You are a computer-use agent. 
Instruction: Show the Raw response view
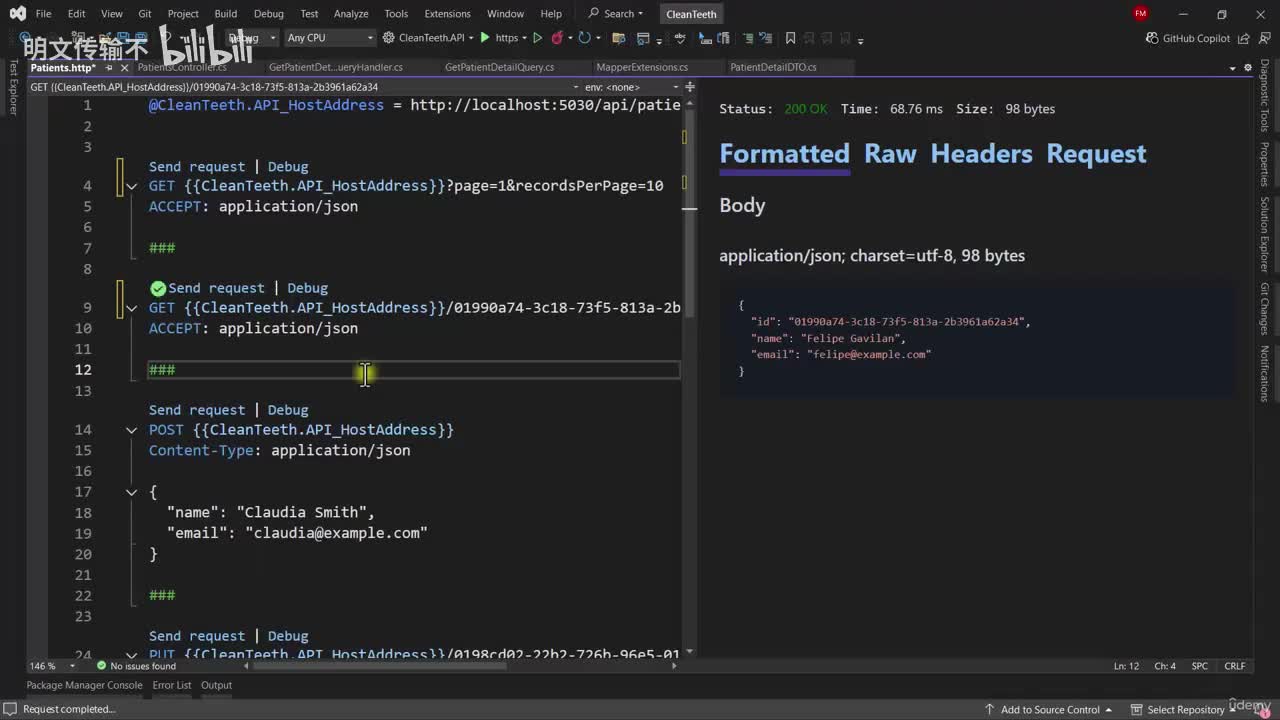[889, 154]
